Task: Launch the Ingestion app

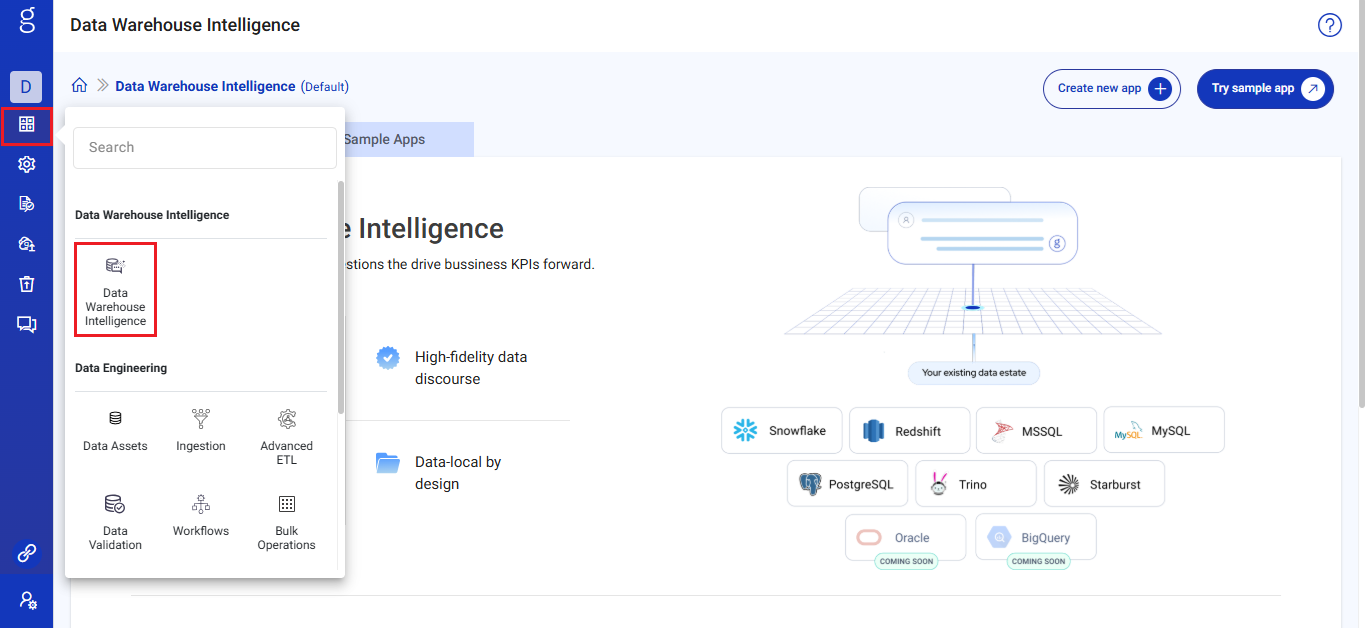Action: [x=201, y=430]
